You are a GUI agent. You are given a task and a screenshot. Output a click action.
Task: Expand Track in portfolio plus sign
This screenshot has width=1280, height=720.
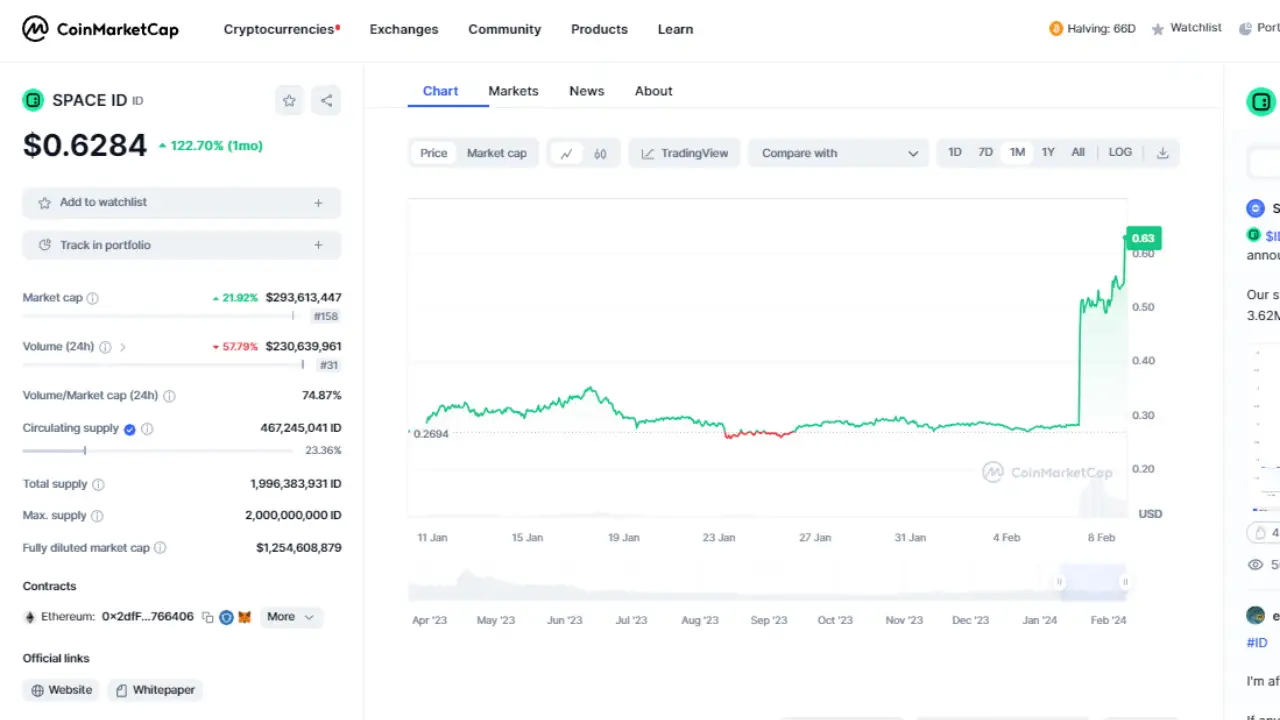(318, 245)
